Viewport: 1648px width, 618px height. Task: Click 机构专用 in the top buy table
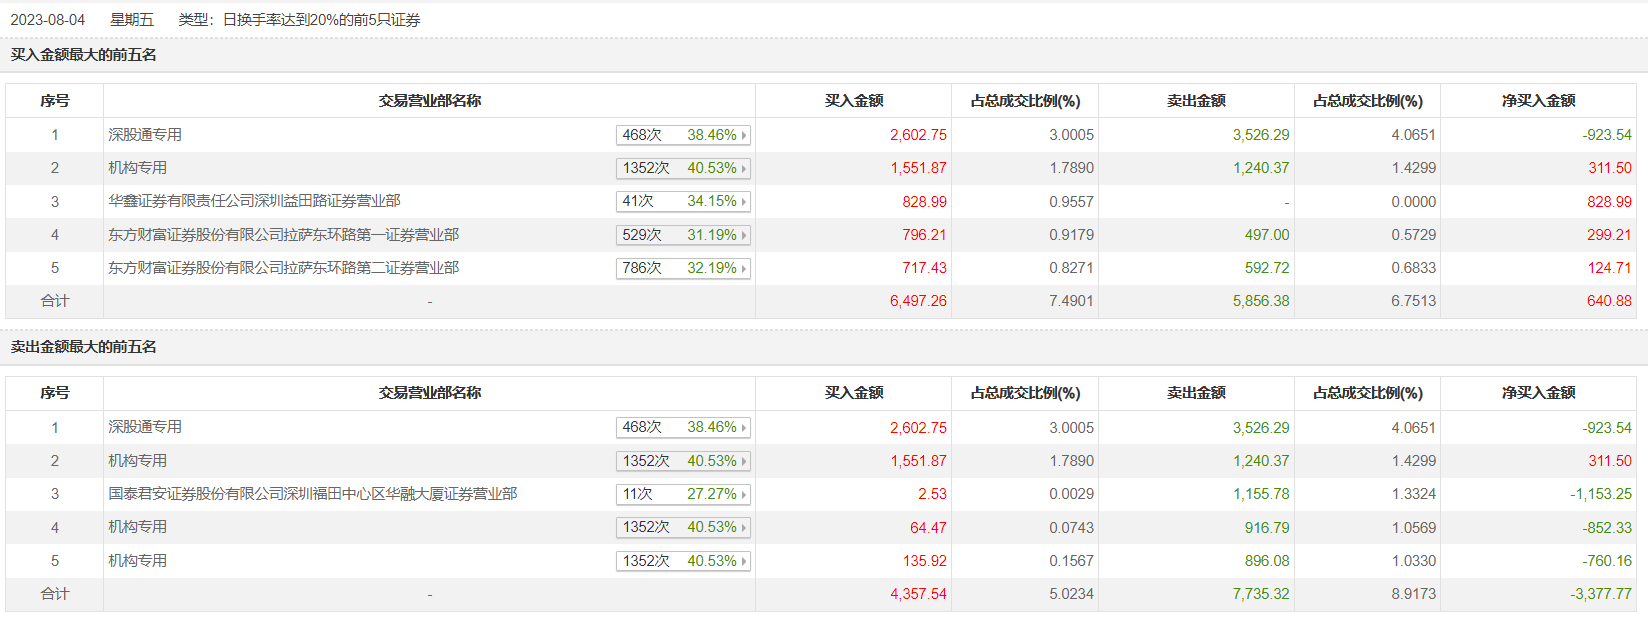click(138, 168)
